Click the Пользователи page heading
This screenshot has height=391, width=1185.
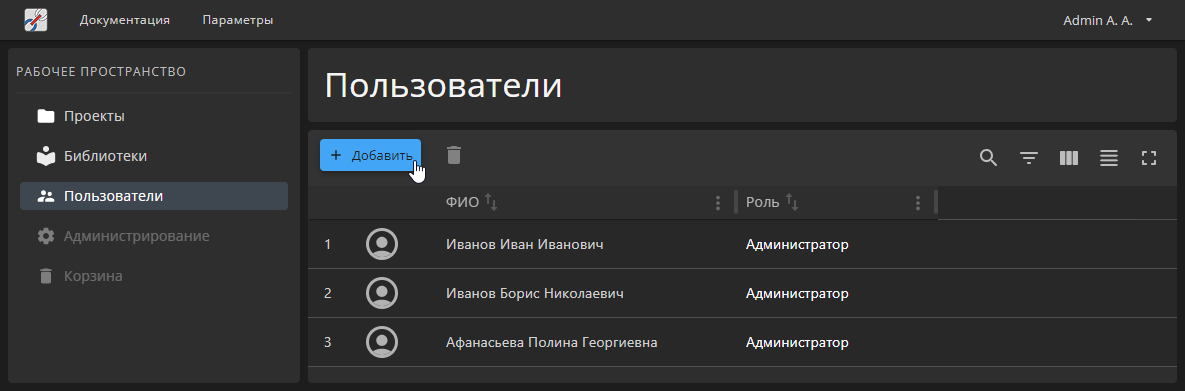pos(444,86)
